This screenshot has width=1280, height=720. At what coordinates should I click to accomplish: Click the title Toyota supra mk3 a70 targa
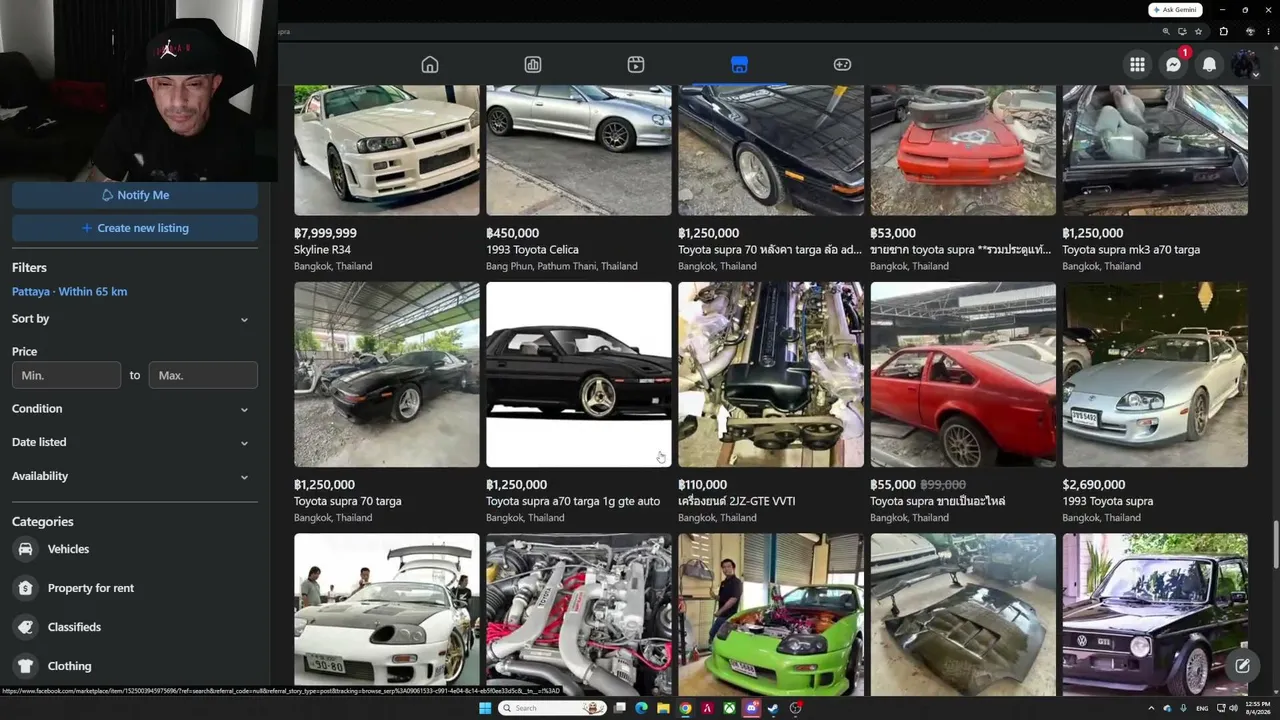pyautogui.click(x=1131, y=250)
